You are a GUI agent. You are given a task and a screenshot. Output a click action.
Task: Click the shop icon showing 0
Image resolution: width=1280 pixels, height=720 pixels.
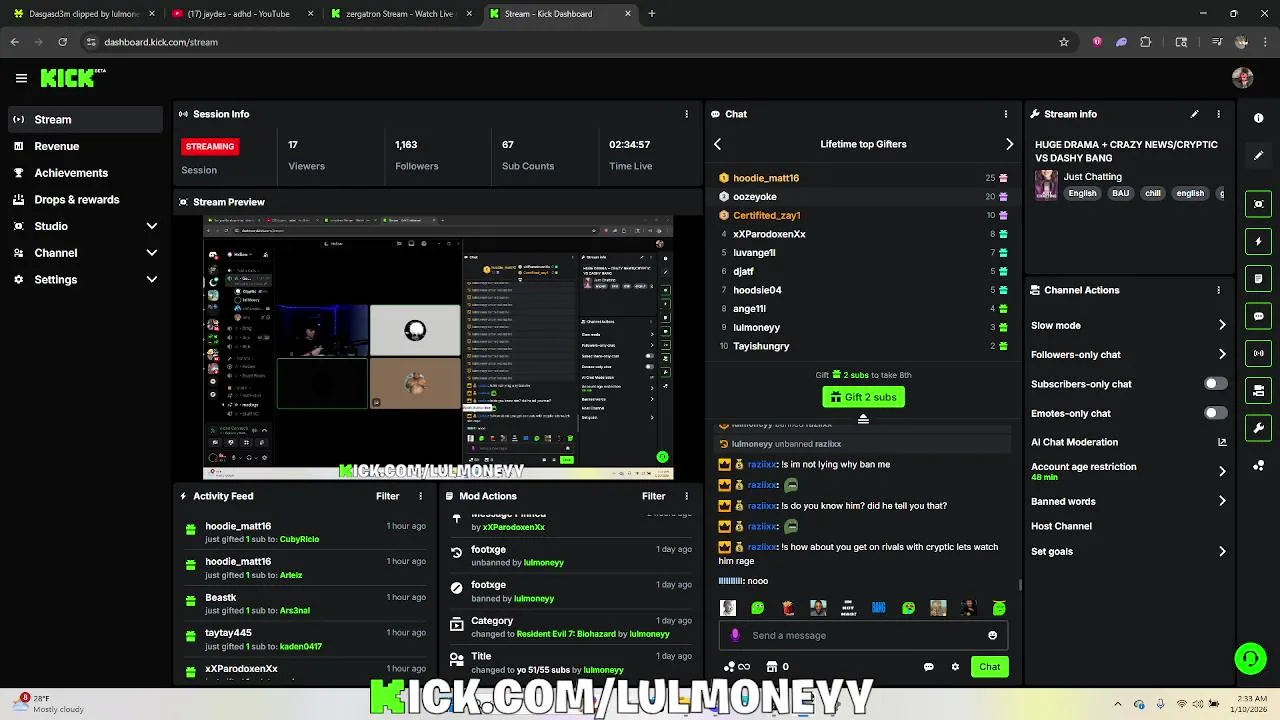[777, 667]
